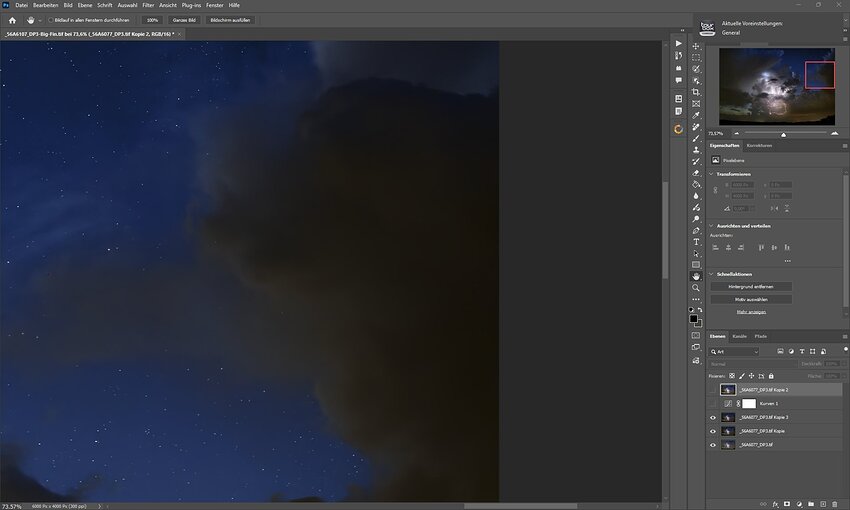Select the Eraser tool
Image resolution: width=850 pixels, height=510 pixels.
(696, 173)
